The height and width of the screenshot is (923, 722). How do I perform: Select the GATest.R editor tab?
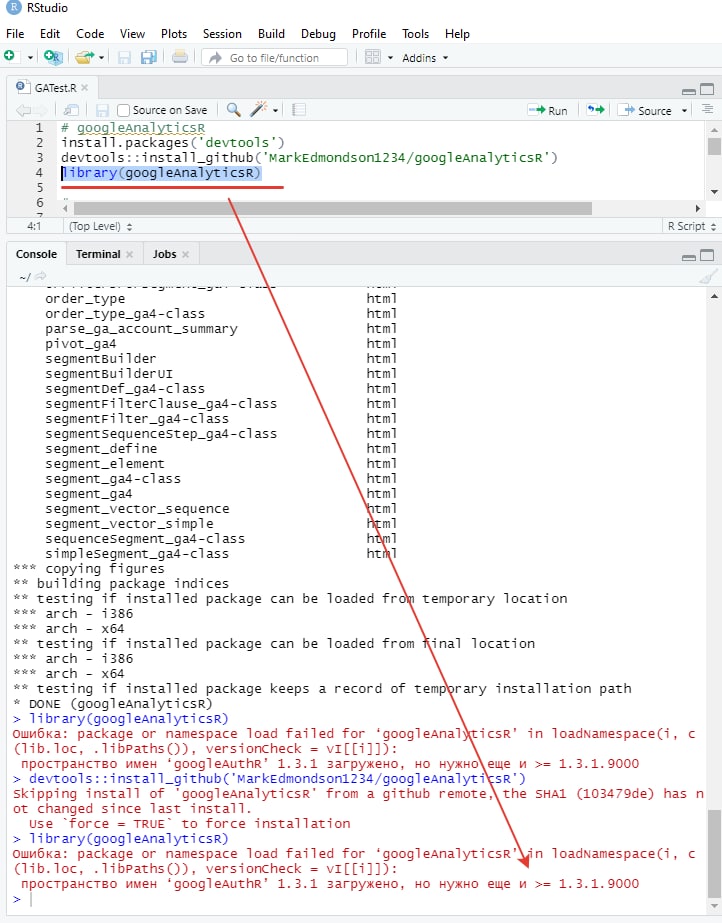click(51, 88)
